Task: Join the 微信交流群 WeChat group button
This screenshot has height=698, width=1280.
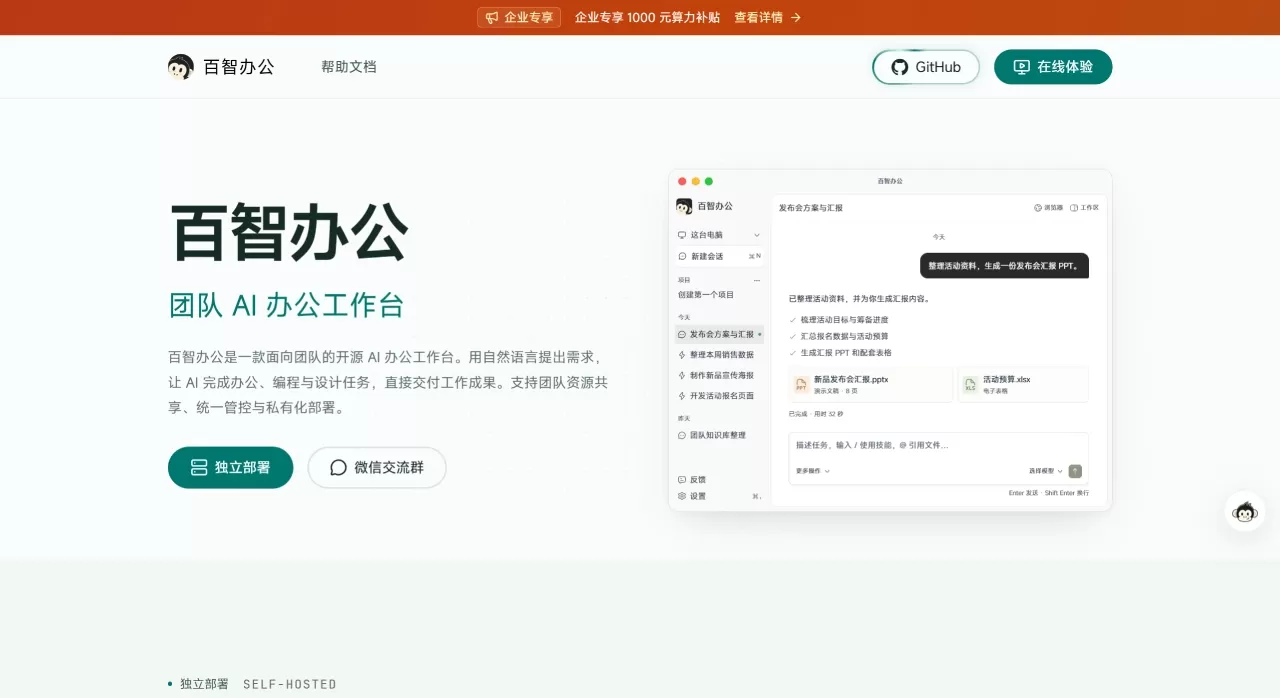Action: tap(377, 468)
